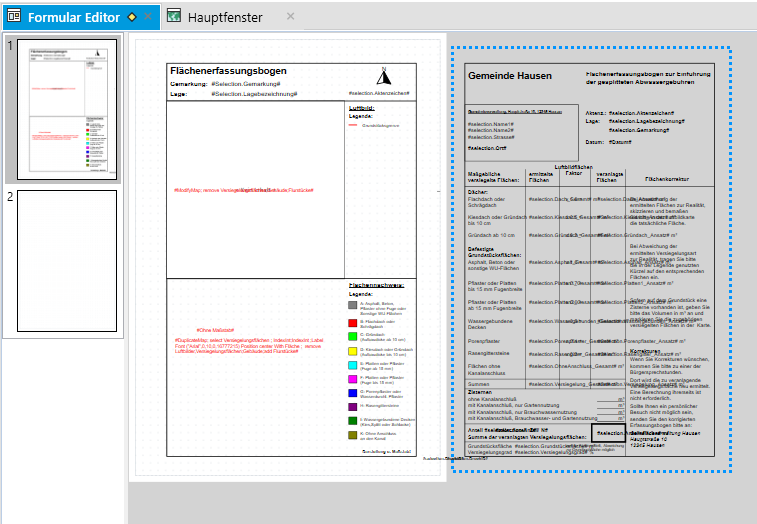Screen dimensions: 757x524
Task: Select the red #ModifyMap command text
Action: tap(244, 190)
